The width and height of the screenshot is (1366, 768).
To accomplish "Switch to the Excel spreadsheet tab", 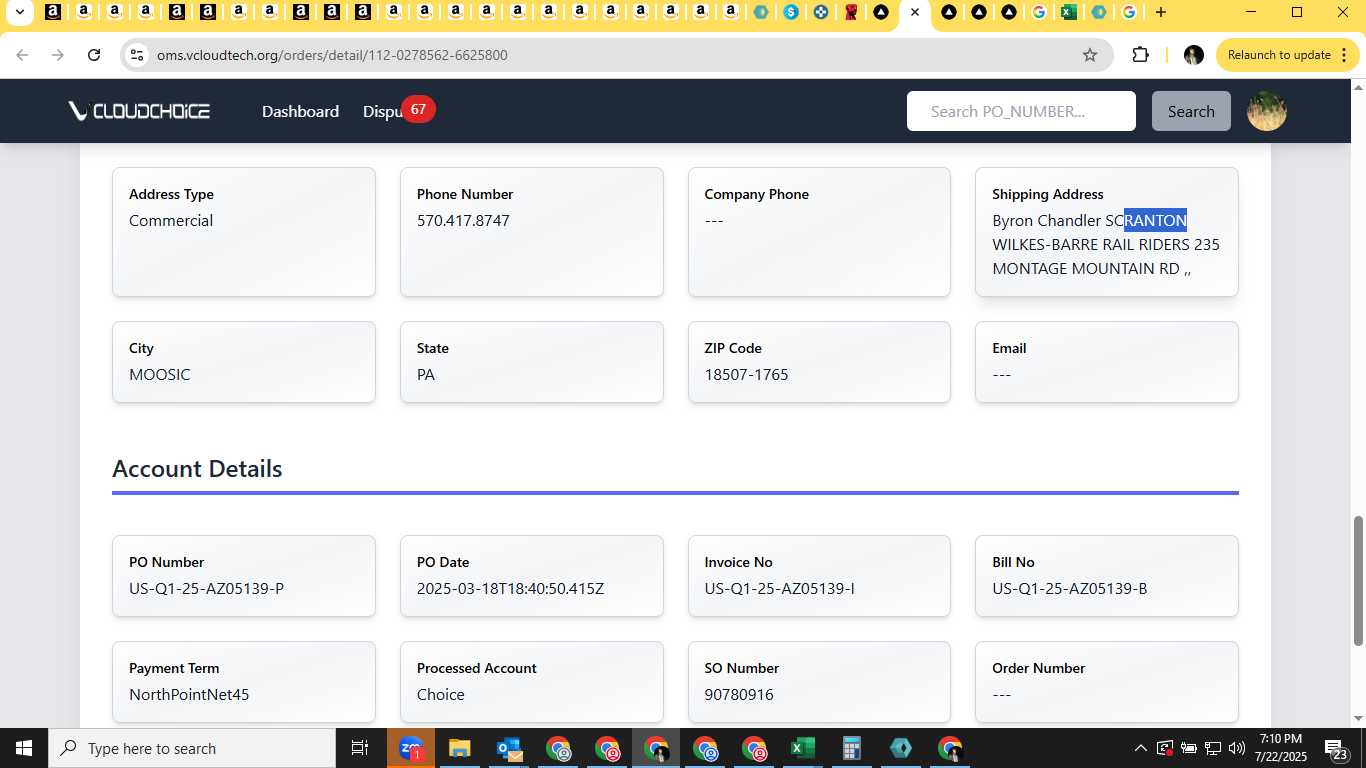I will (1069, 12).
